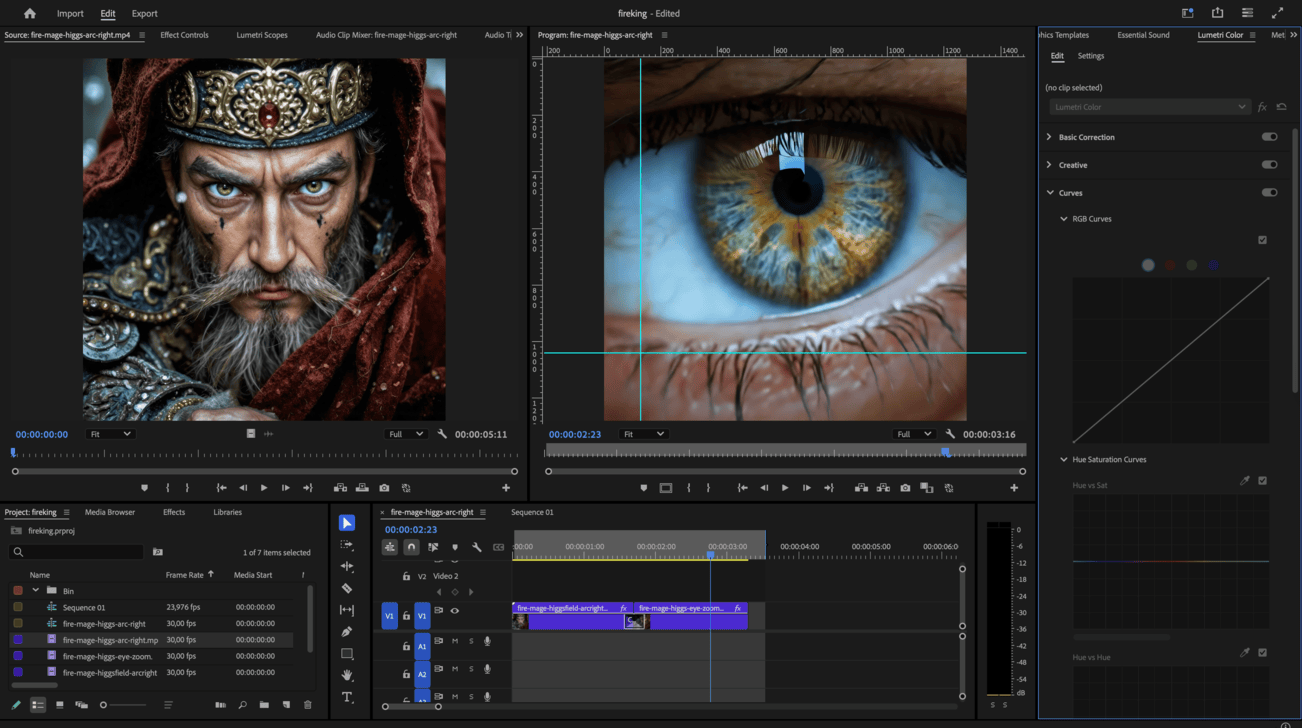The image size is (1302, 728).
Task: Select the Hand tool
Action: tap(347, 676)
